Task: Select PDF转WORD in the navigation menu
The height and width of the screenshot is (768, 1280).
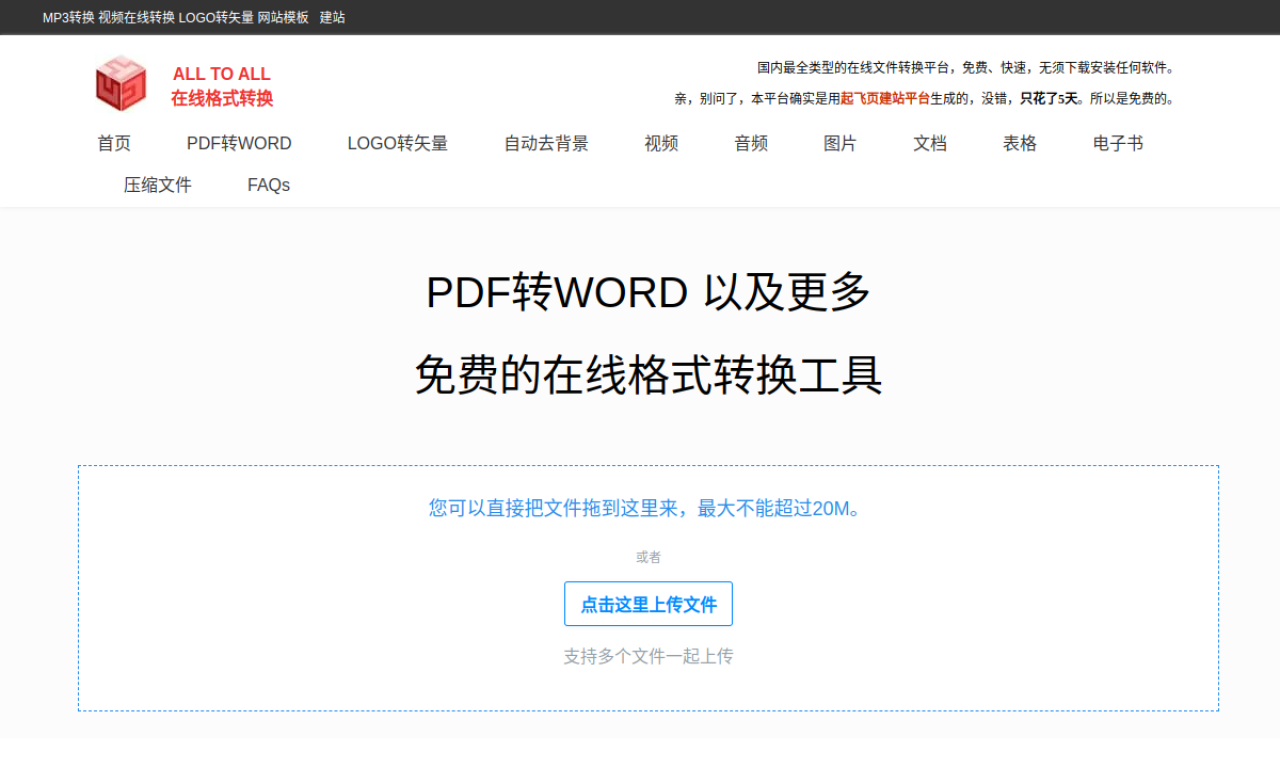Action: coord(239,143)
